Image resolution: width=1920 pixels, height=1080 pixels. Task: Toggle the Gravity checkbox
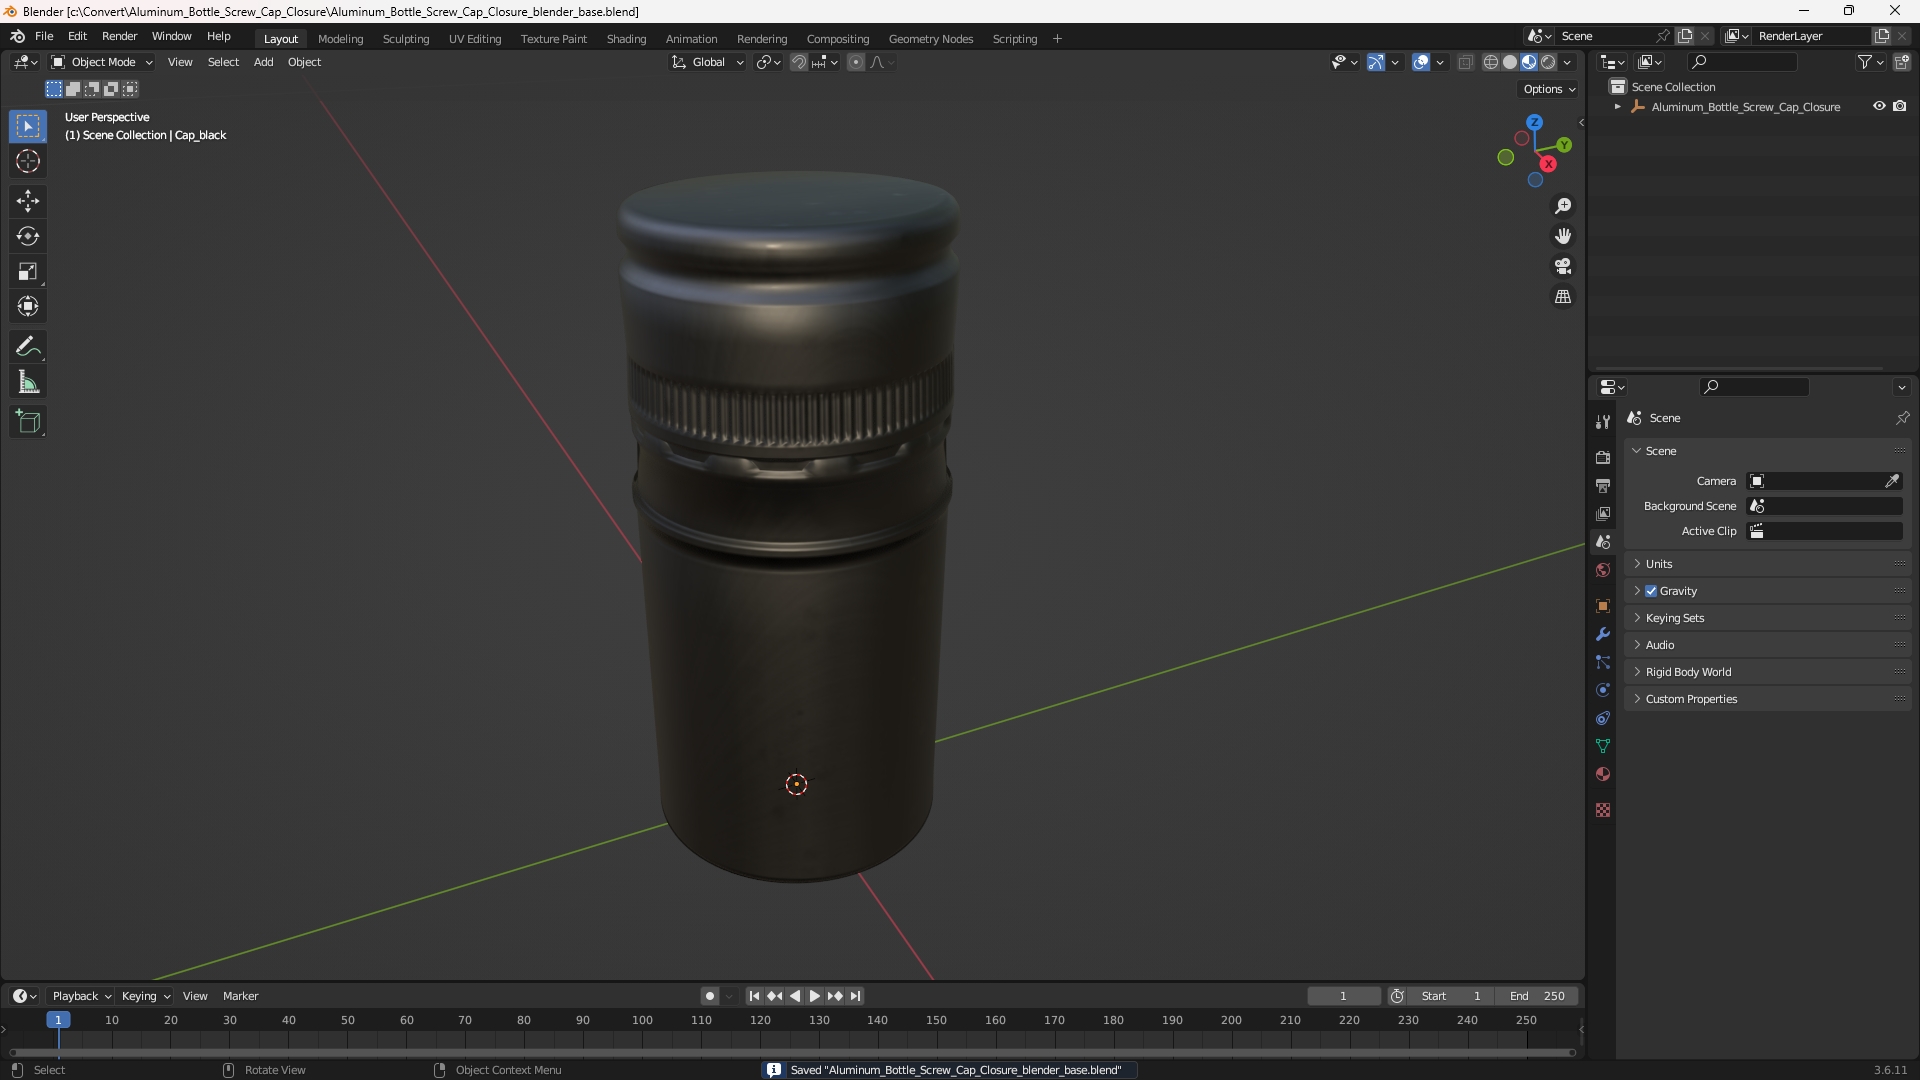click(x=1651, y=591)
